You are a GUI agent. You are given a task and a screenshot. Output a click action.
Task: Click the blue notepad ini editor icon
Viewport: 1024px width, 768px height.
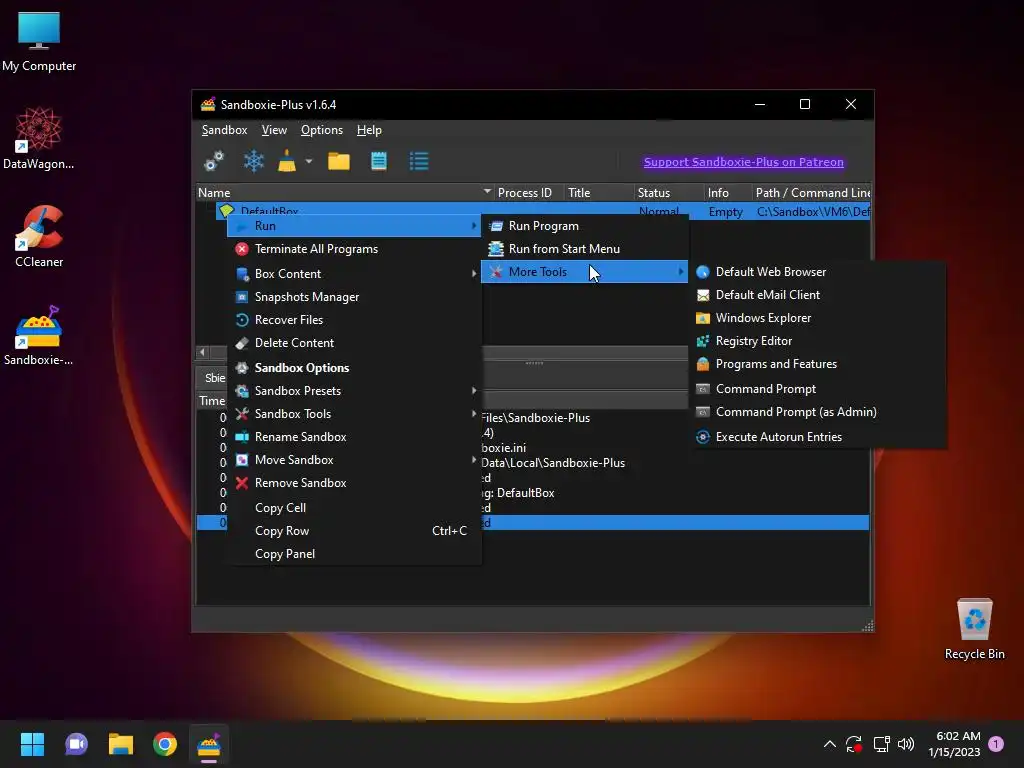click(379, 161)
